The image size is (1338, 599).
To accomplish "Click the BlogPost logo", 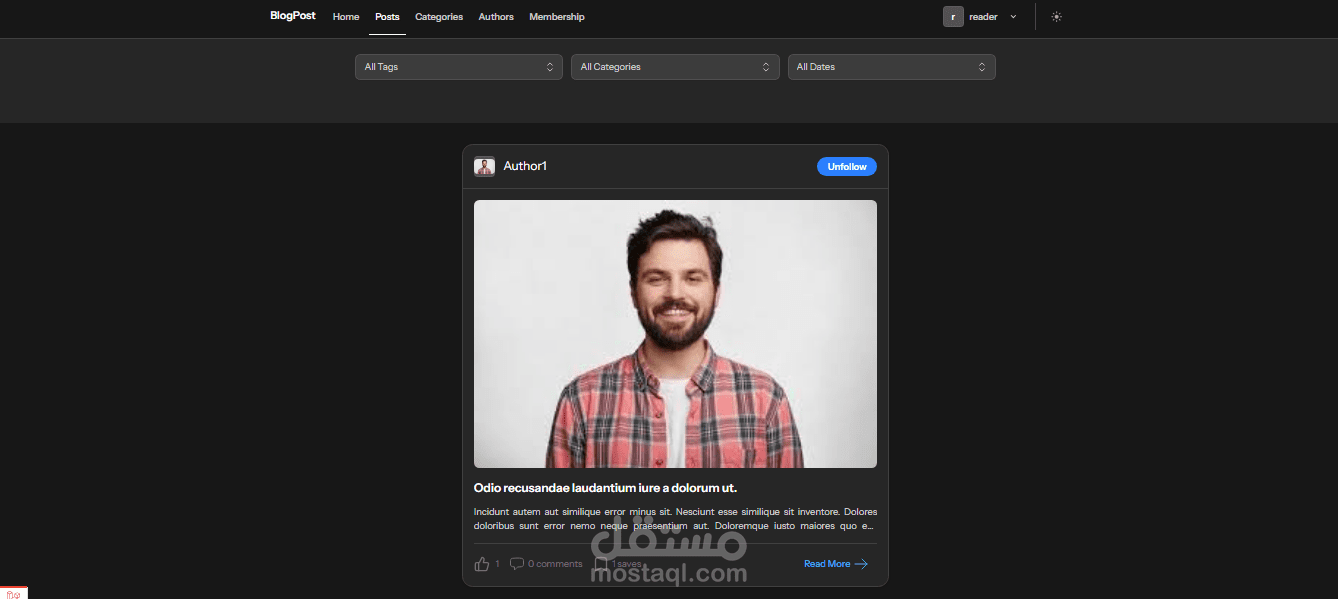I will point(293,16).
